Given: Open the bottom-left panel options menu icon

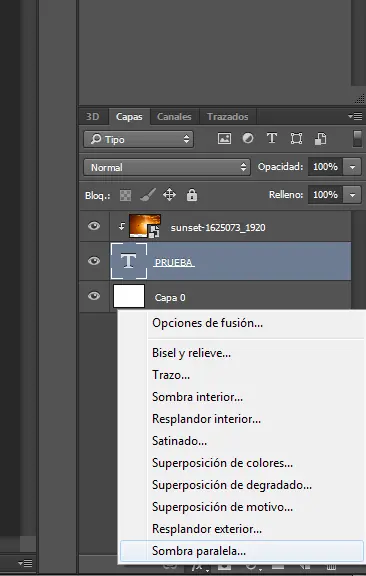Looking at the screenshot, I should point(25,563).
